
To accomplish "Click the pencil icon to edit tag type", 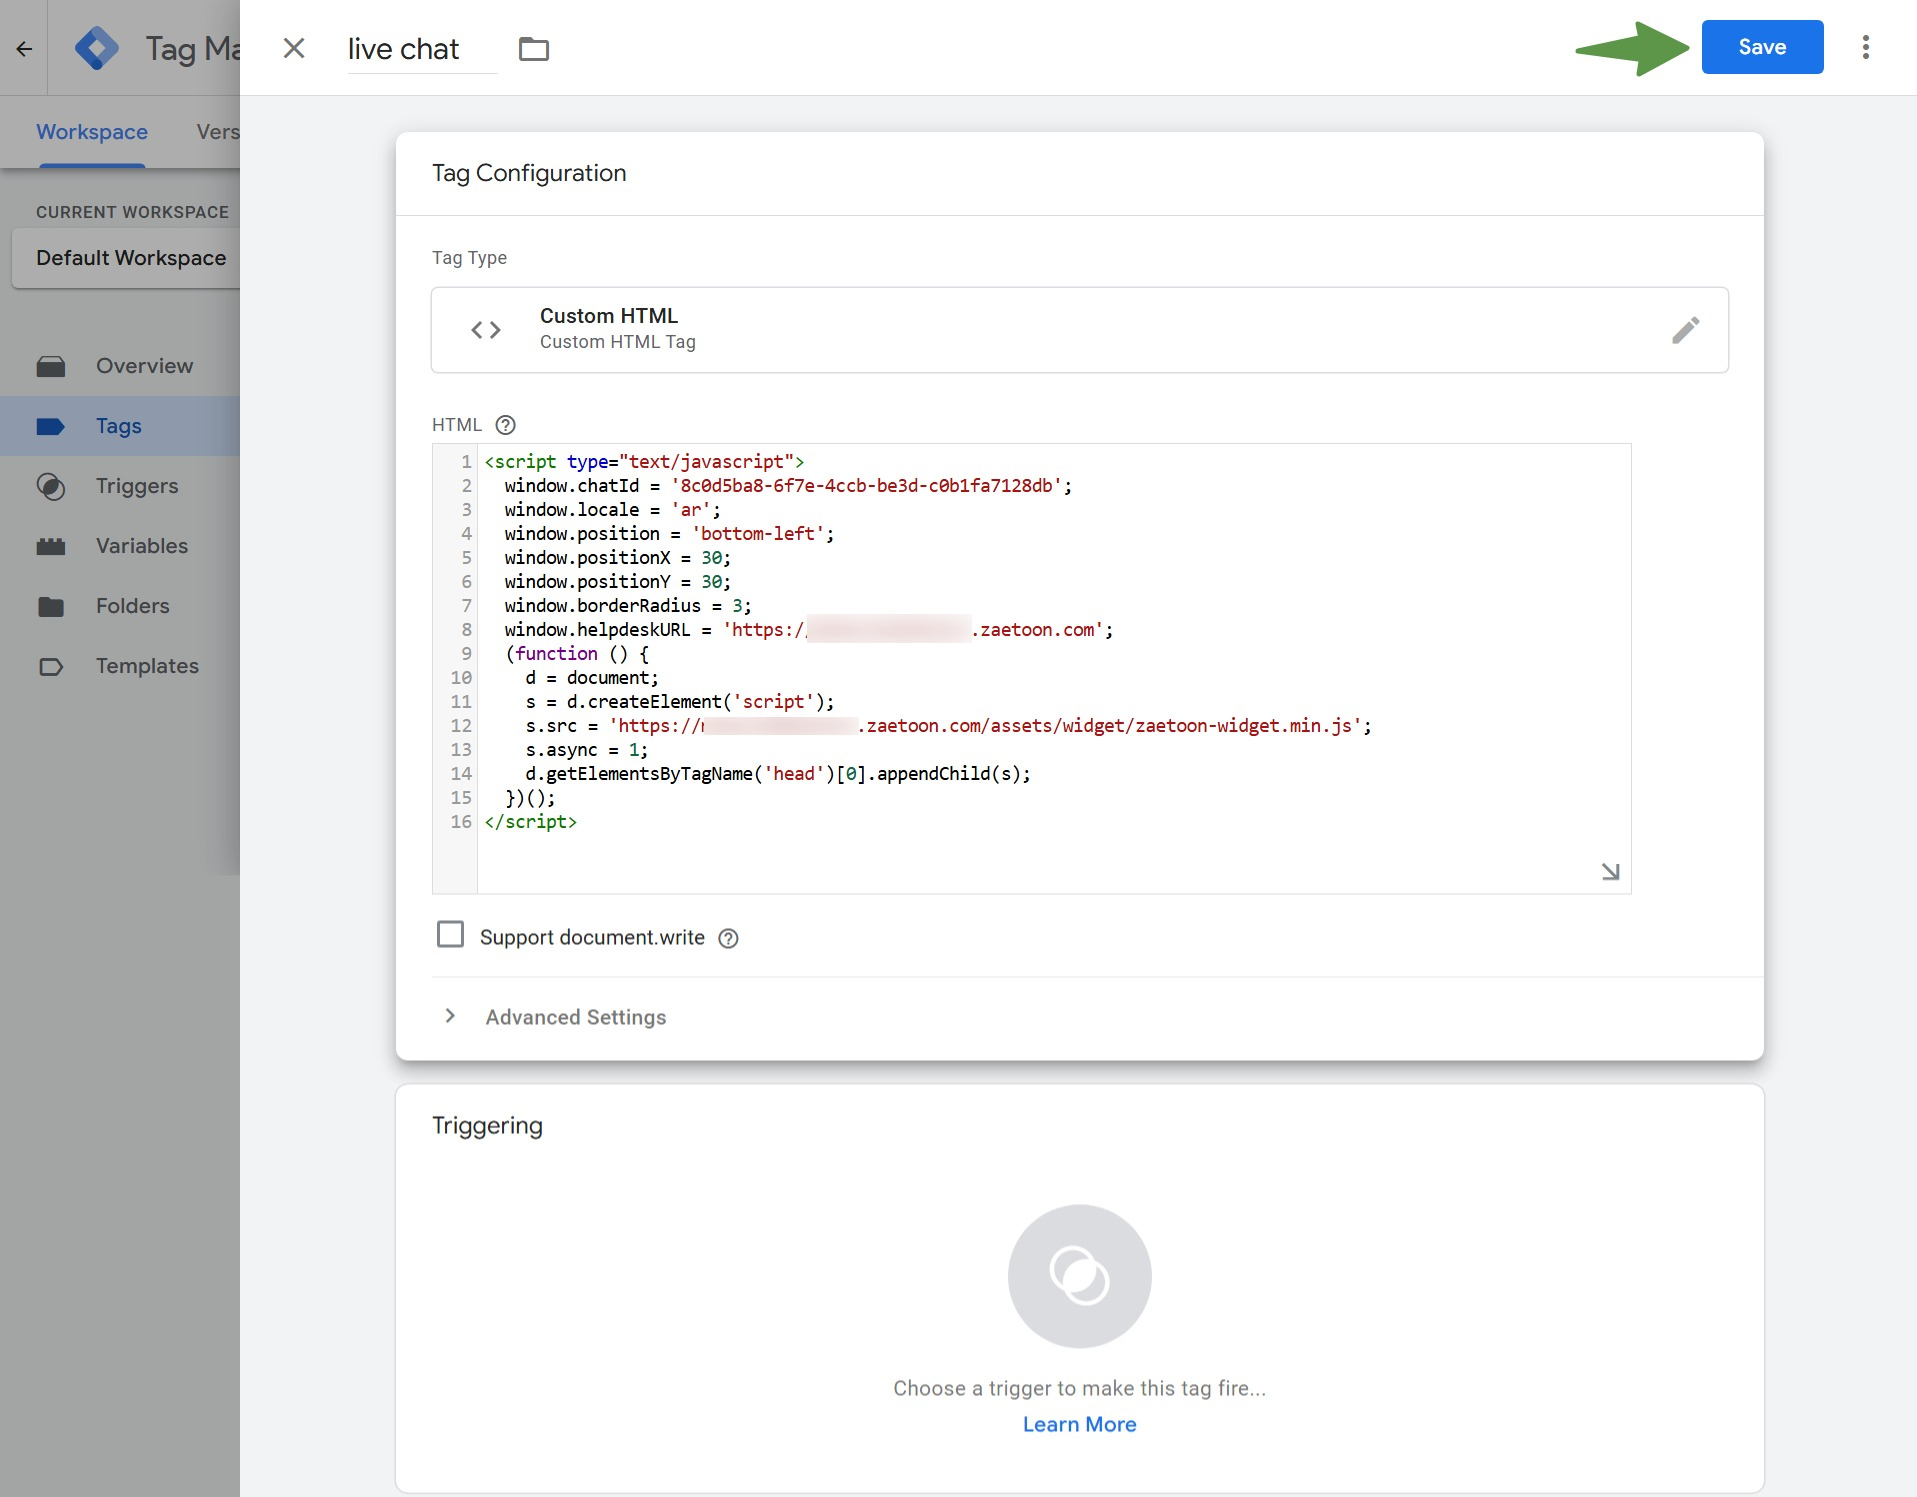I will pyautogui.click(x=1685, y=330).
